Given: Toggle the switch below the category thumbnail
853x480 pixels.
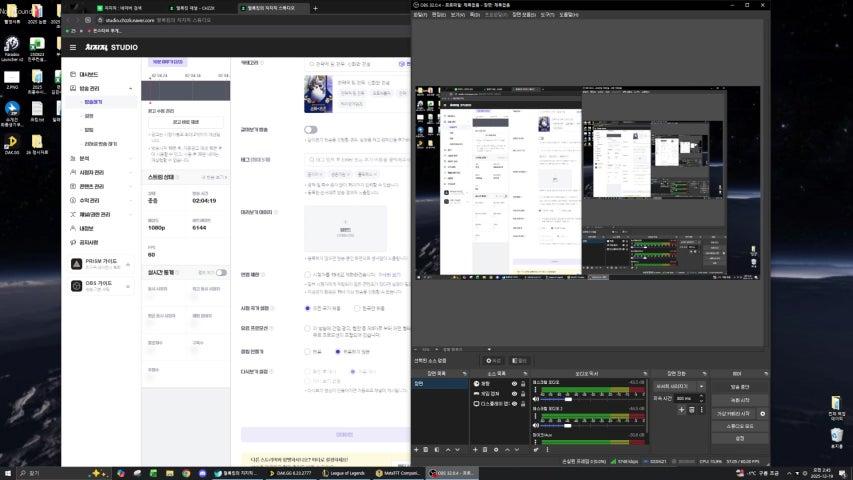Looking at the screenshot, I should coord(311,130).
